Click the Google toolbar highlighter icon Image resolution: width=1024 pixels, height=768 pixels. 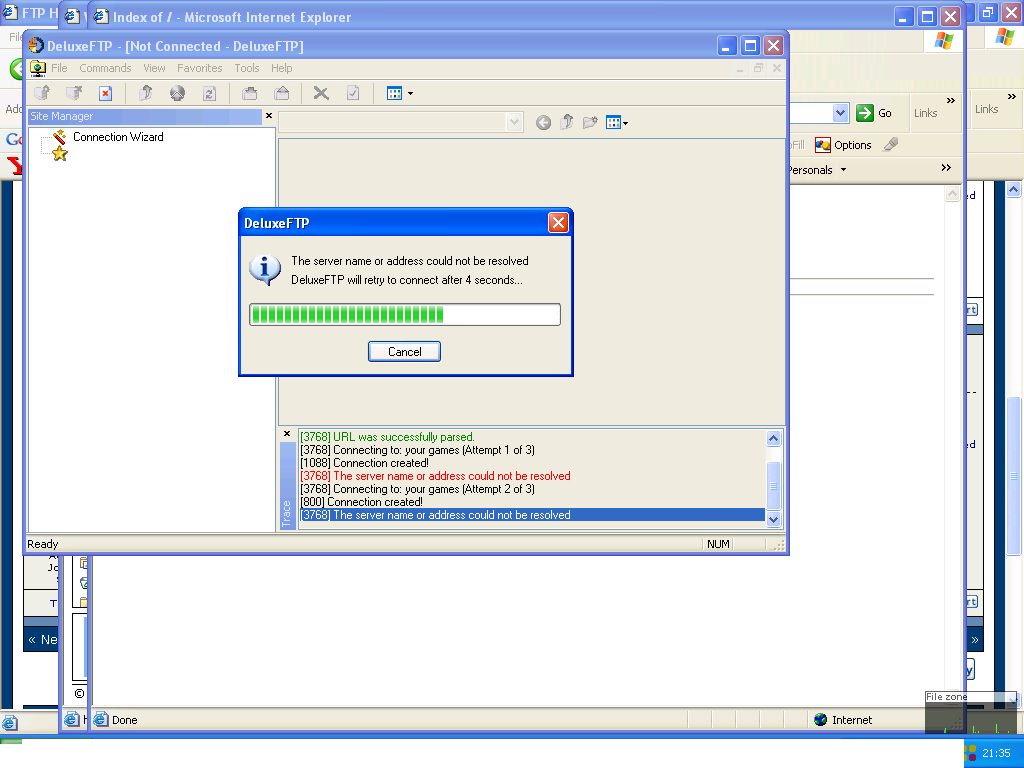(x=890, y=145)
